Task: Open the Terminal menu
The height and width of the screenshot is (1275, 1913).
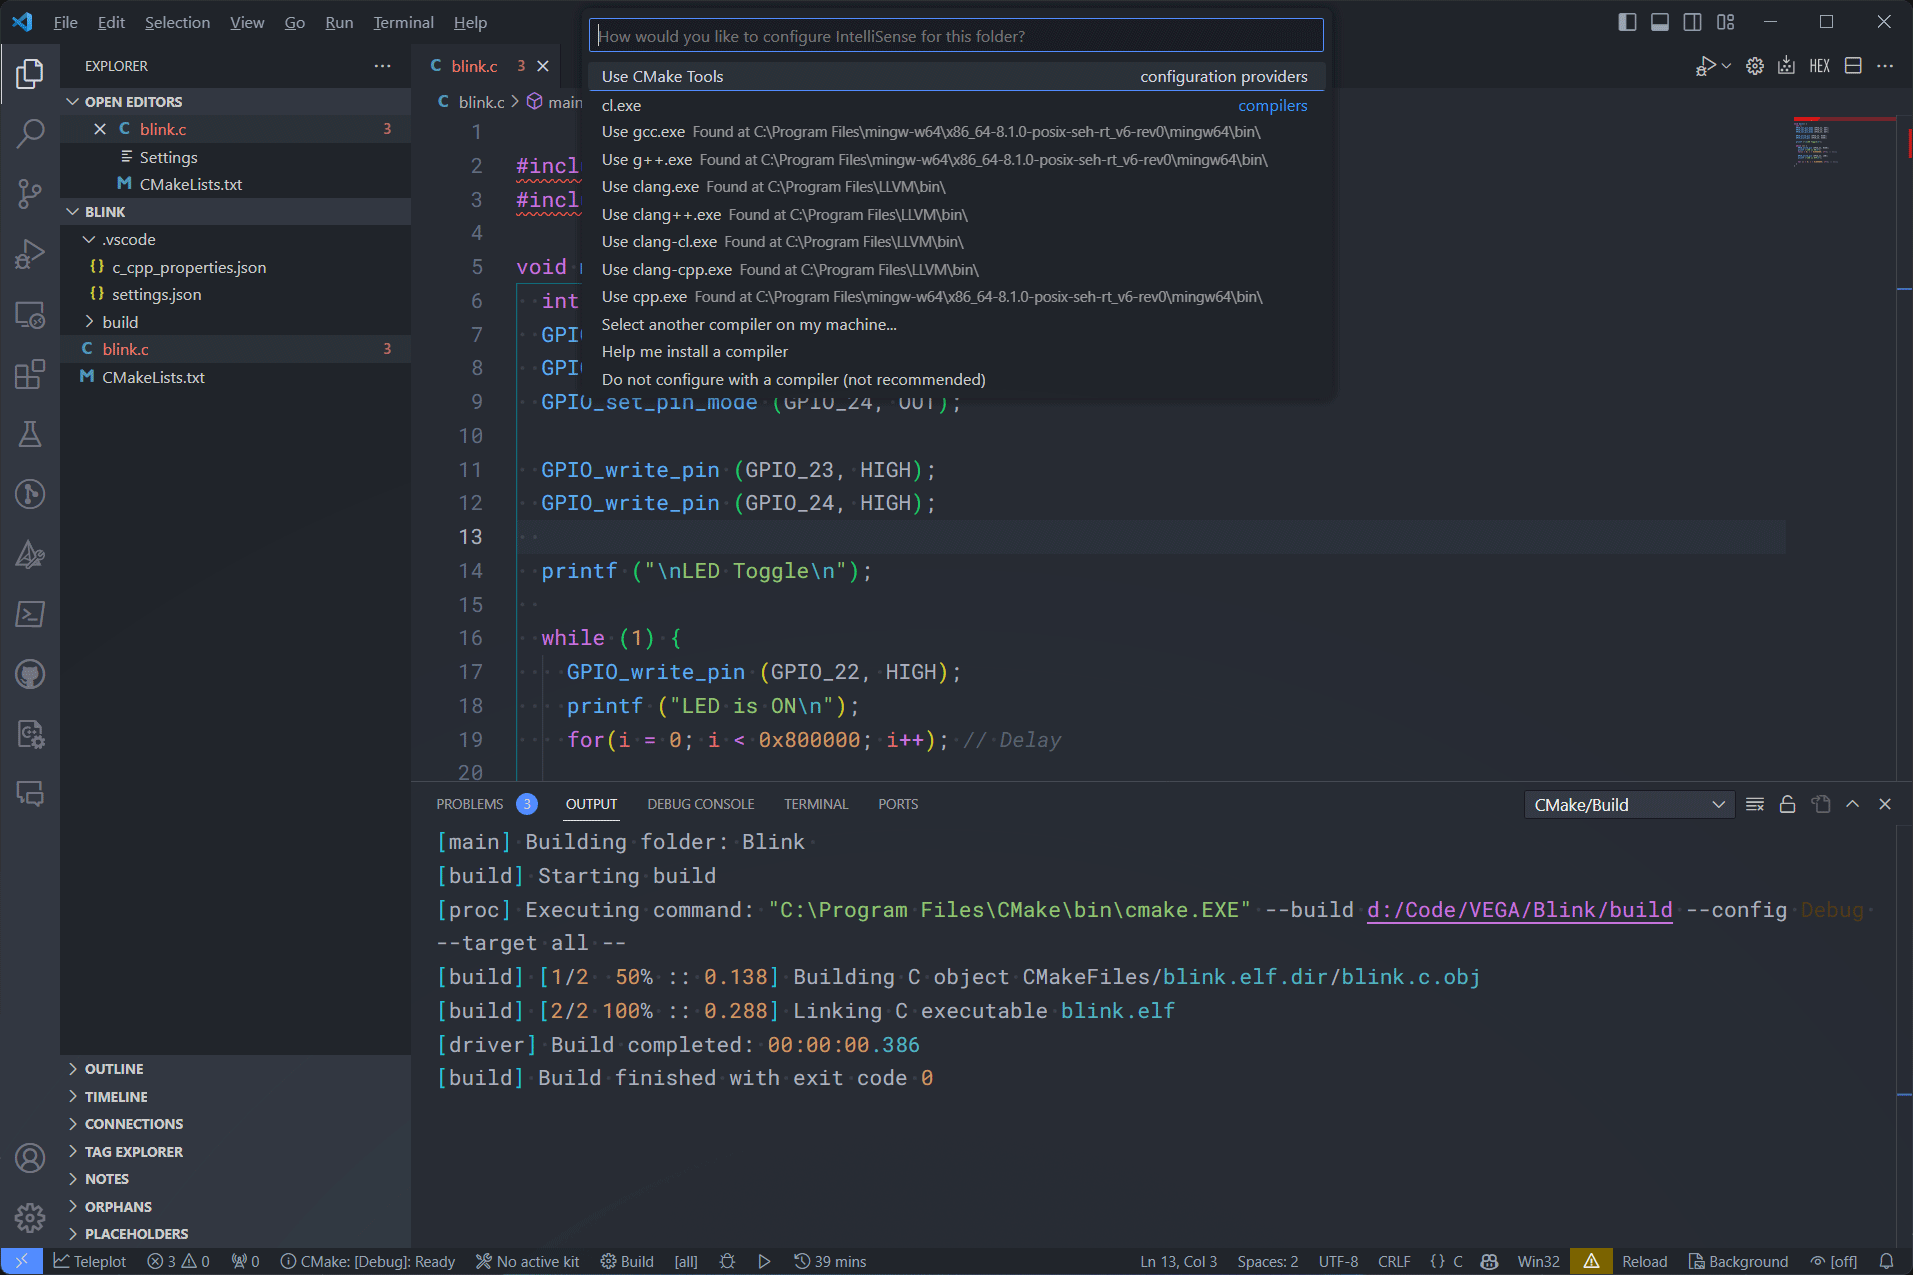Action: 403,22
